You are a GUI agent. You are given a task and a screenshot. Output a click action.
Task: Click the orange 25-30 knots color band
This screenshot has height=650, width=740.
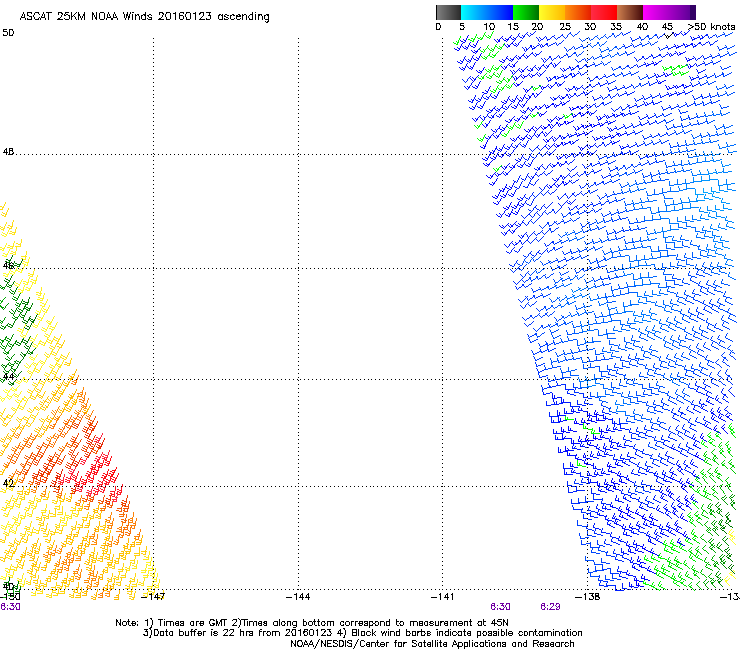tap(578, 12)
